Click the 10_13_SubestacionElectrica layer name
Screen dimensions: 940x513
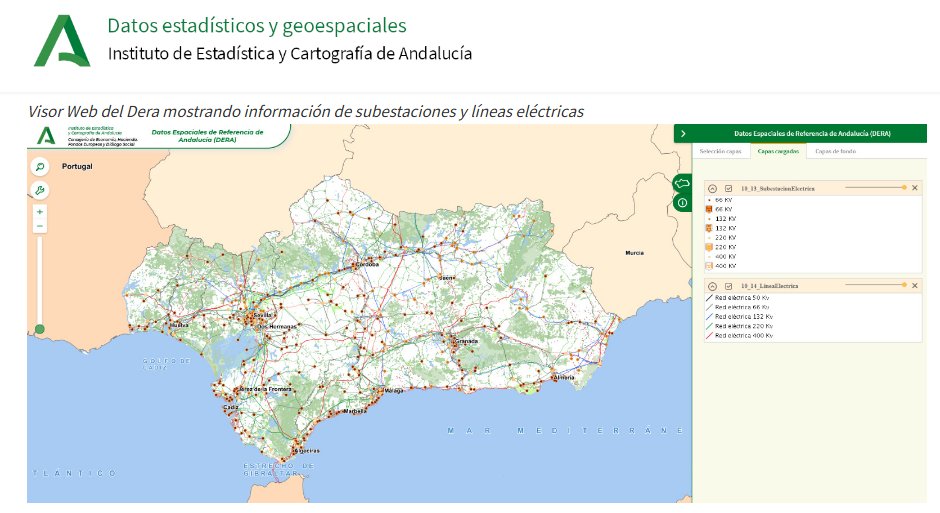(778, 188)
